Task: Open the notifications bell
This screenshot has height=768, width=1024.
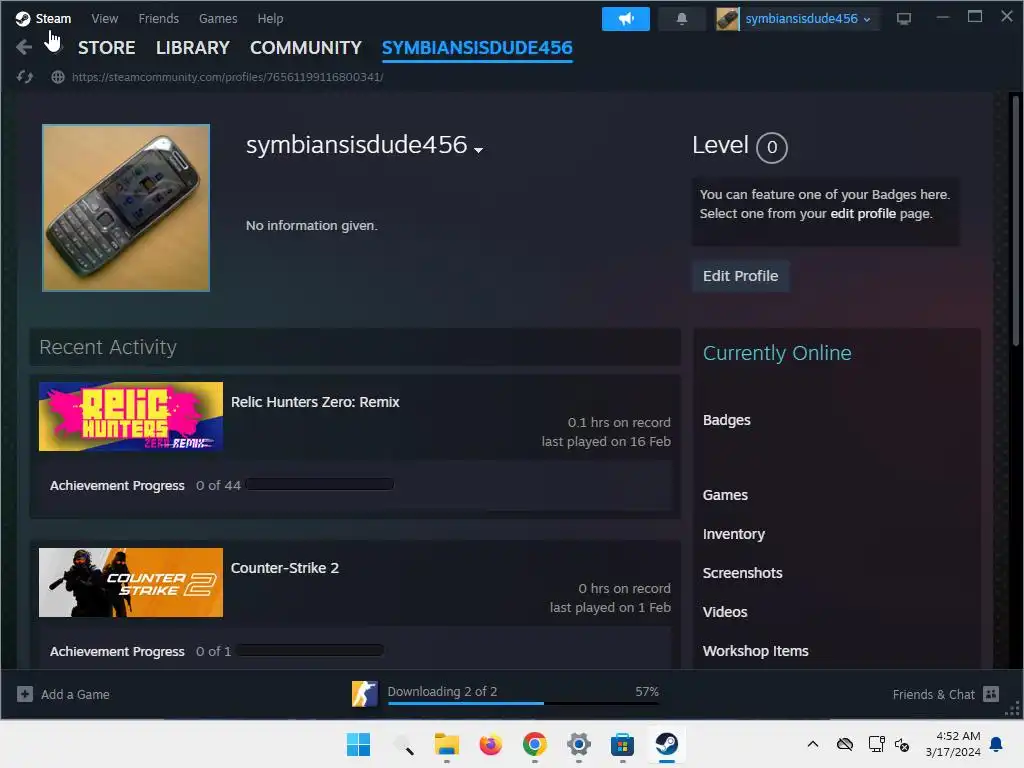Action: [681, 19]
